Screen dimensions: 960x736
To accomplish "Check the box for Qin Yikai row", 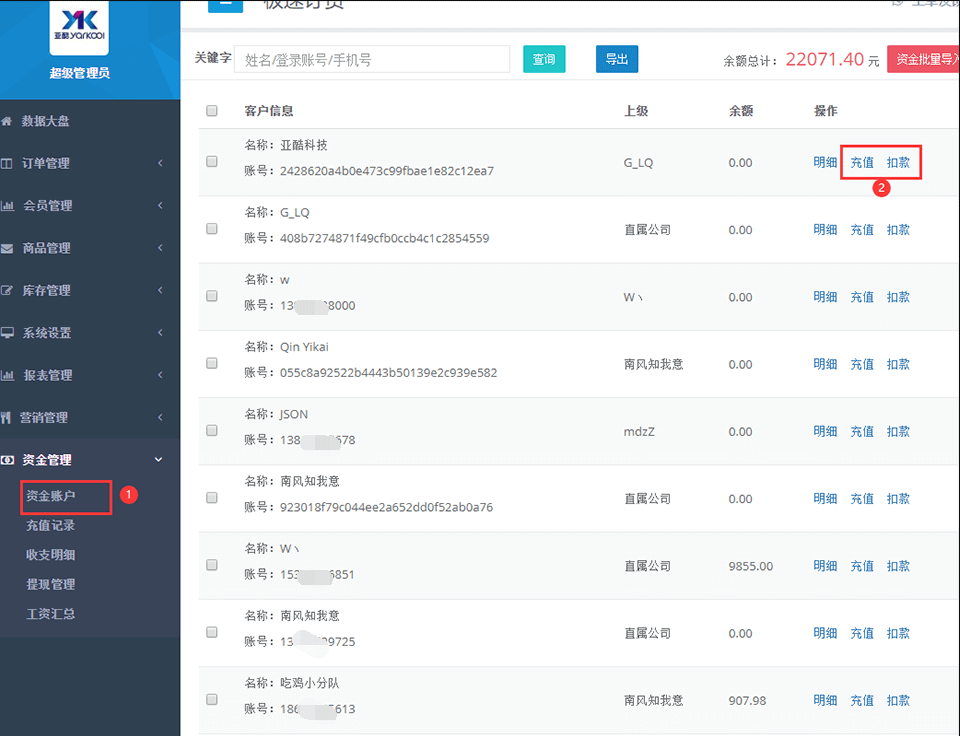I will tap(212, 363).
